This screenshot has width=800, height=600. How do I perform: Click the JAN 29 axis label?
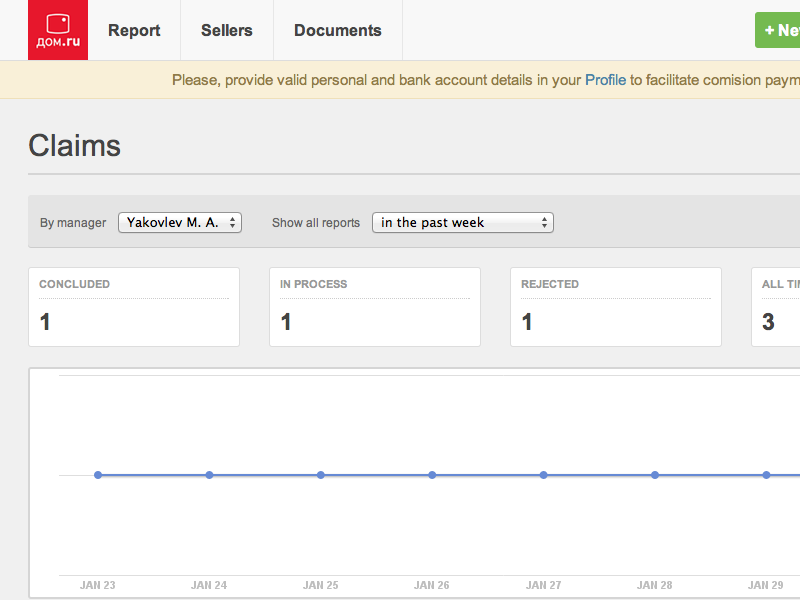765,585
